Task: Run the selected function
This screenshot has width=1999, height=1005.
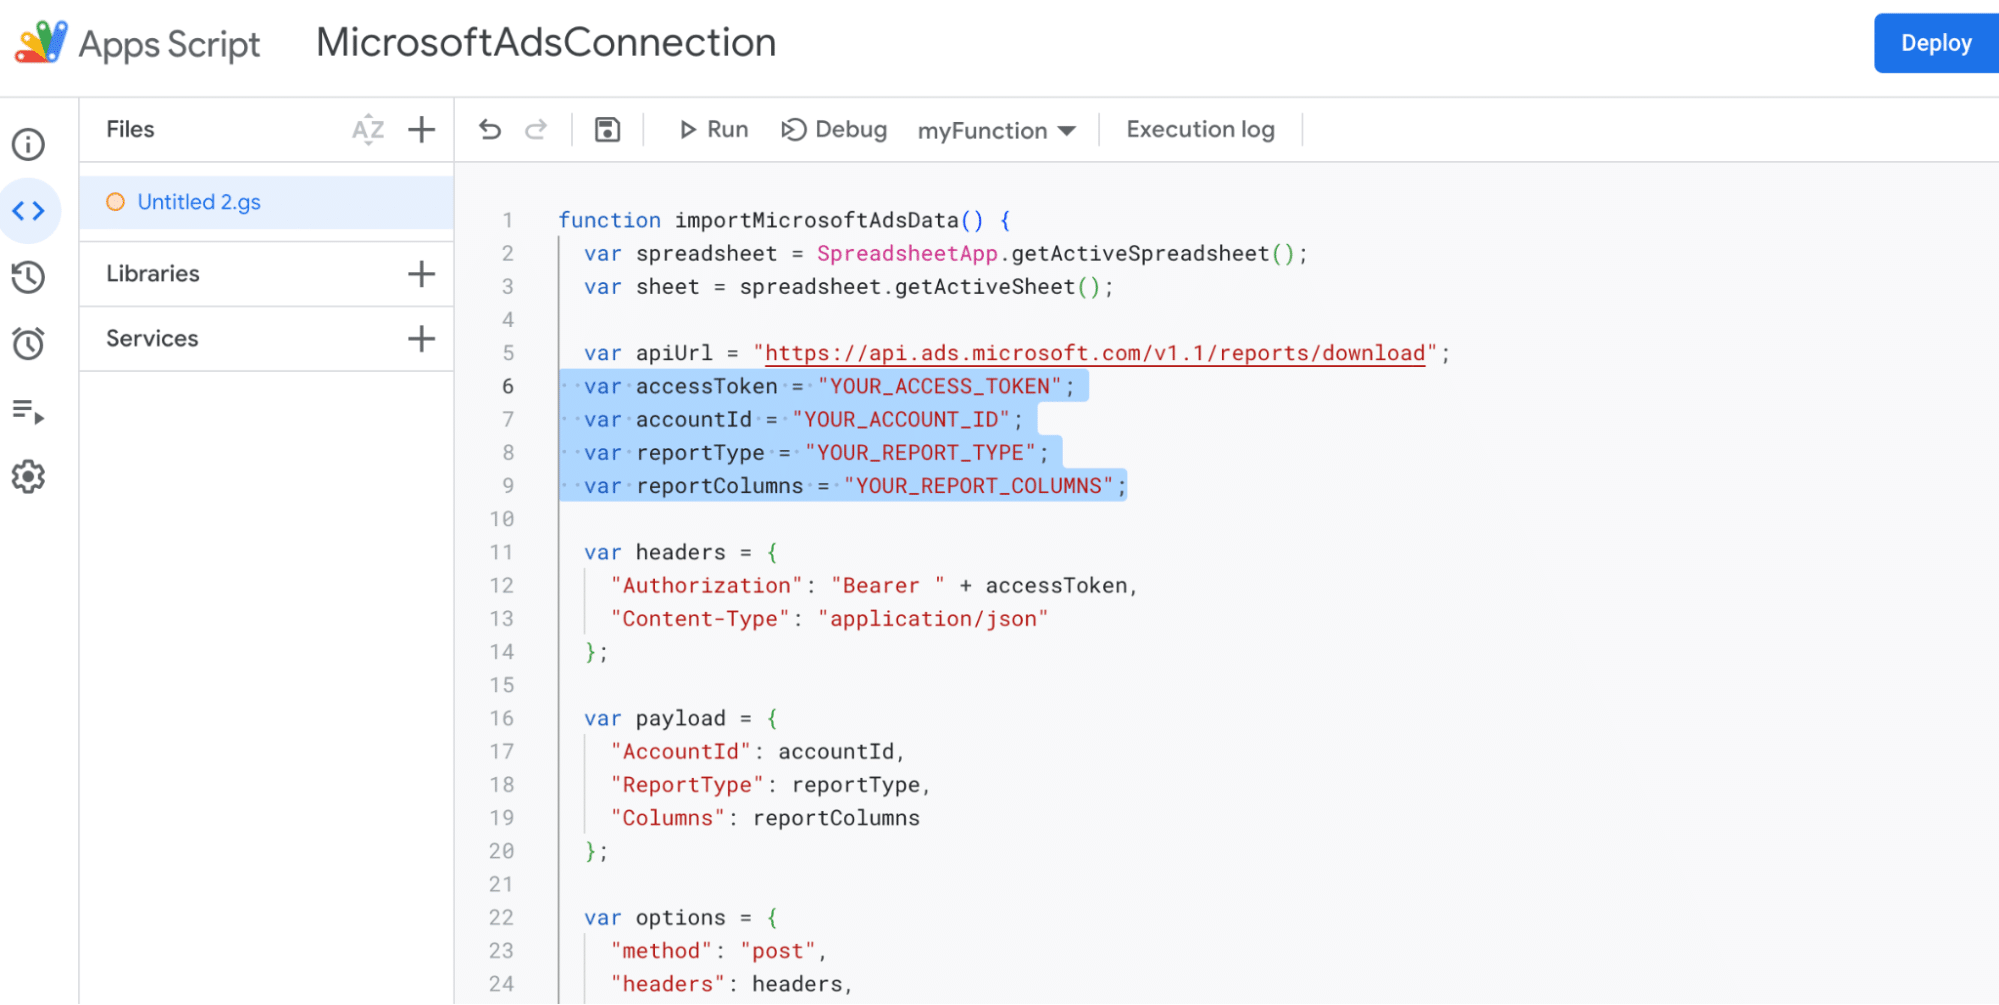Action: pyautogui.click(x=713, y=129)
